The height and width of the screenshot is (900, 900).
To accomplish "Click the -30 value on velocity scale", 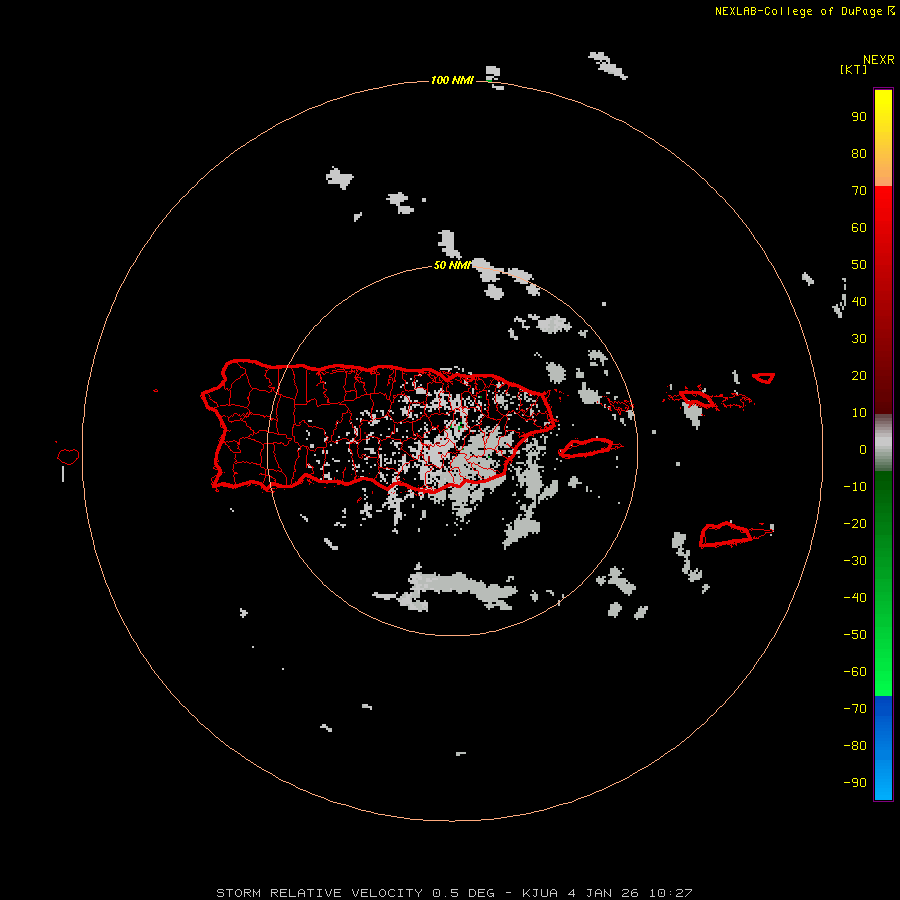I will coord(855,561).
